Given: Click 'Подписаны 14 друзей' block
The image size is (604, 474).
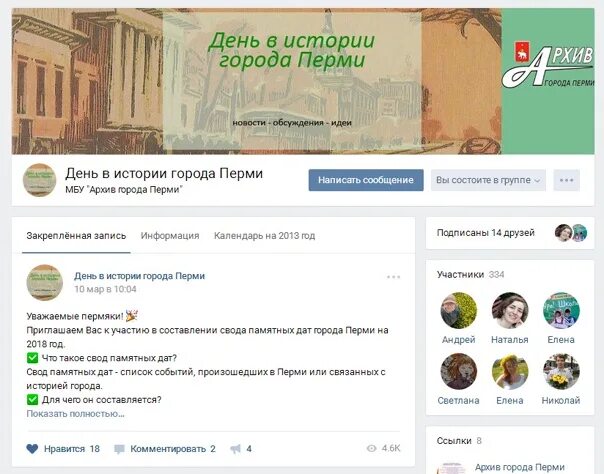Looking at the screenshot, I should pyautogui.click(x=510, y=233).
